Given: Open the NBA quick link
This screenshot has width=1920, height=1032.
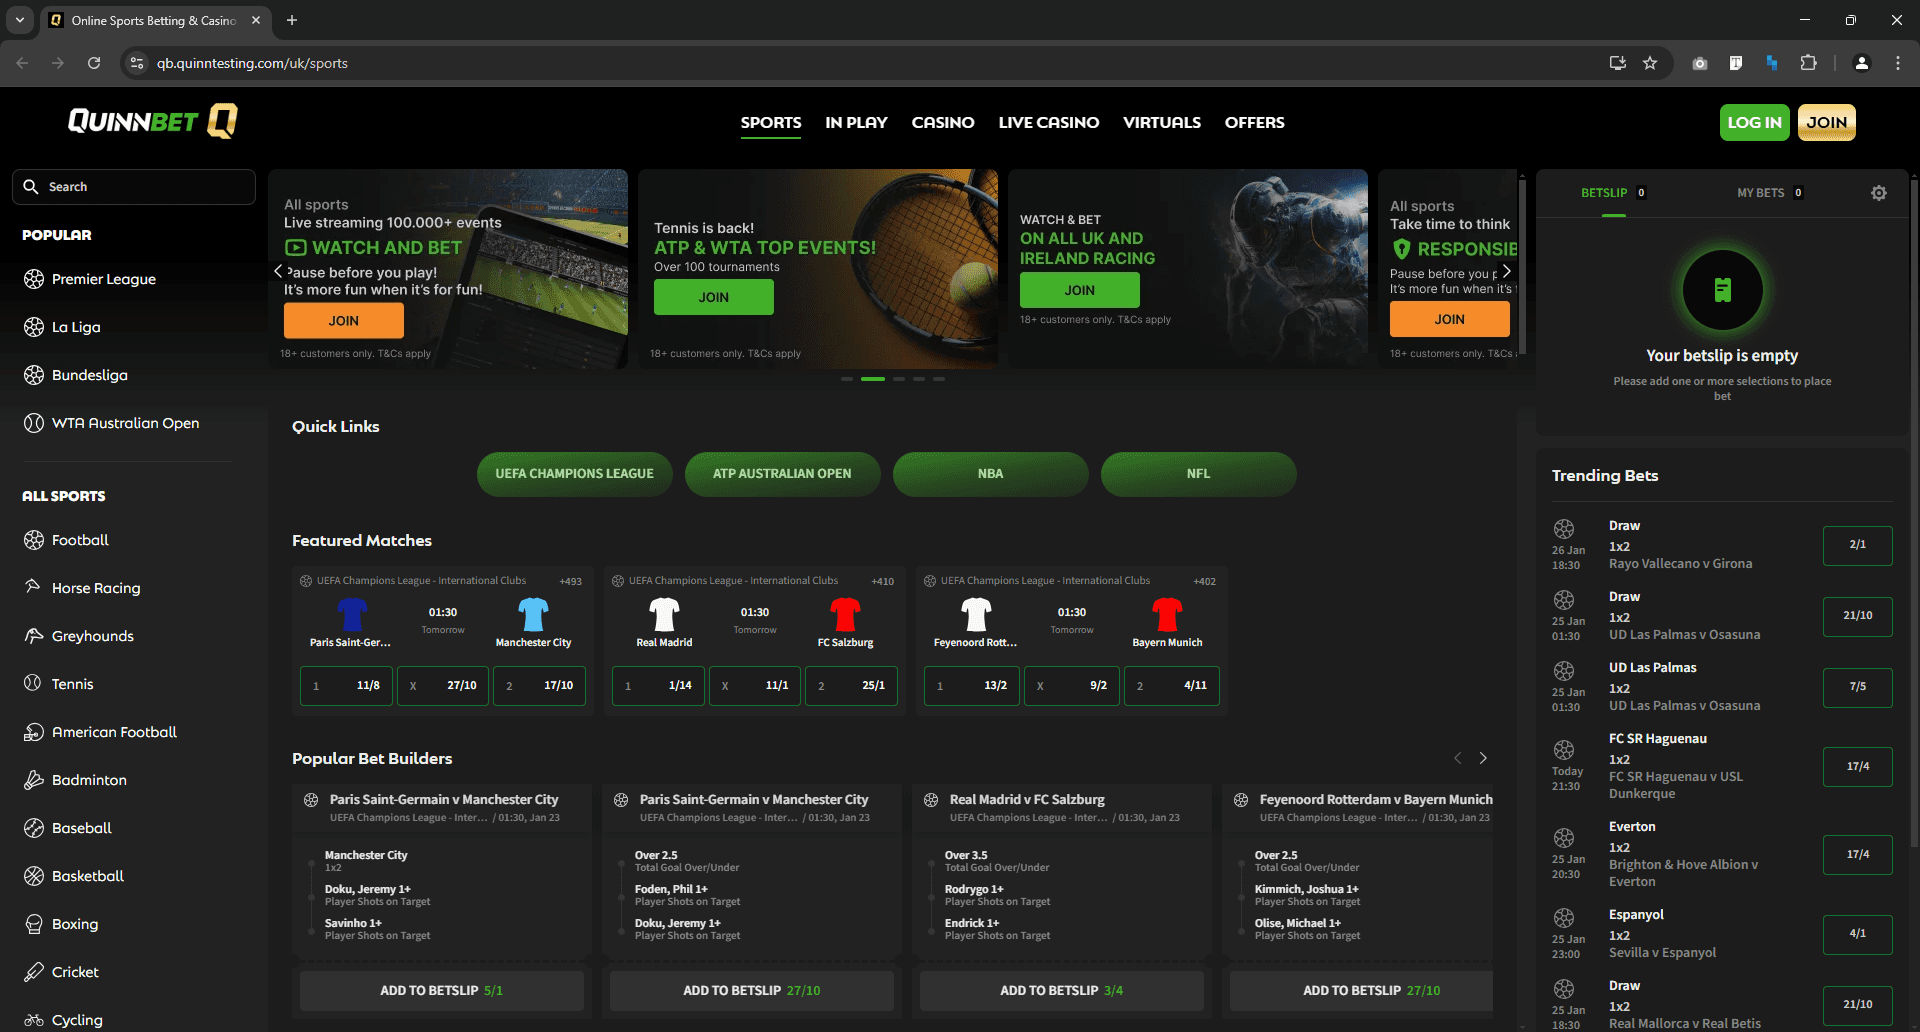Looking at the screenshot, I should click(x=990, y=474).
